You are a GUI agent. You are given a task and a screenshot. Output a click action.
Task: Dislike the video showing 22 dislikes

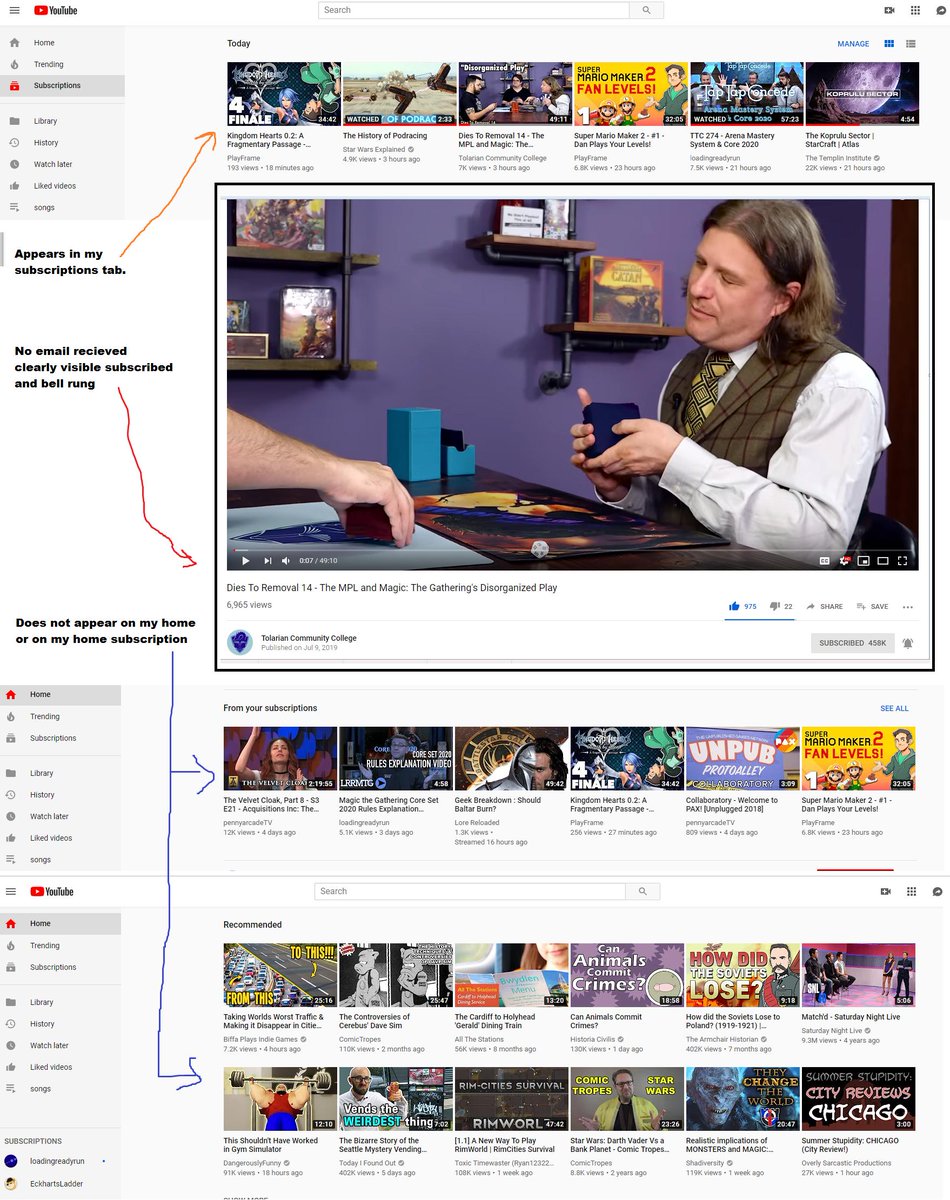[x=782, y=606]
